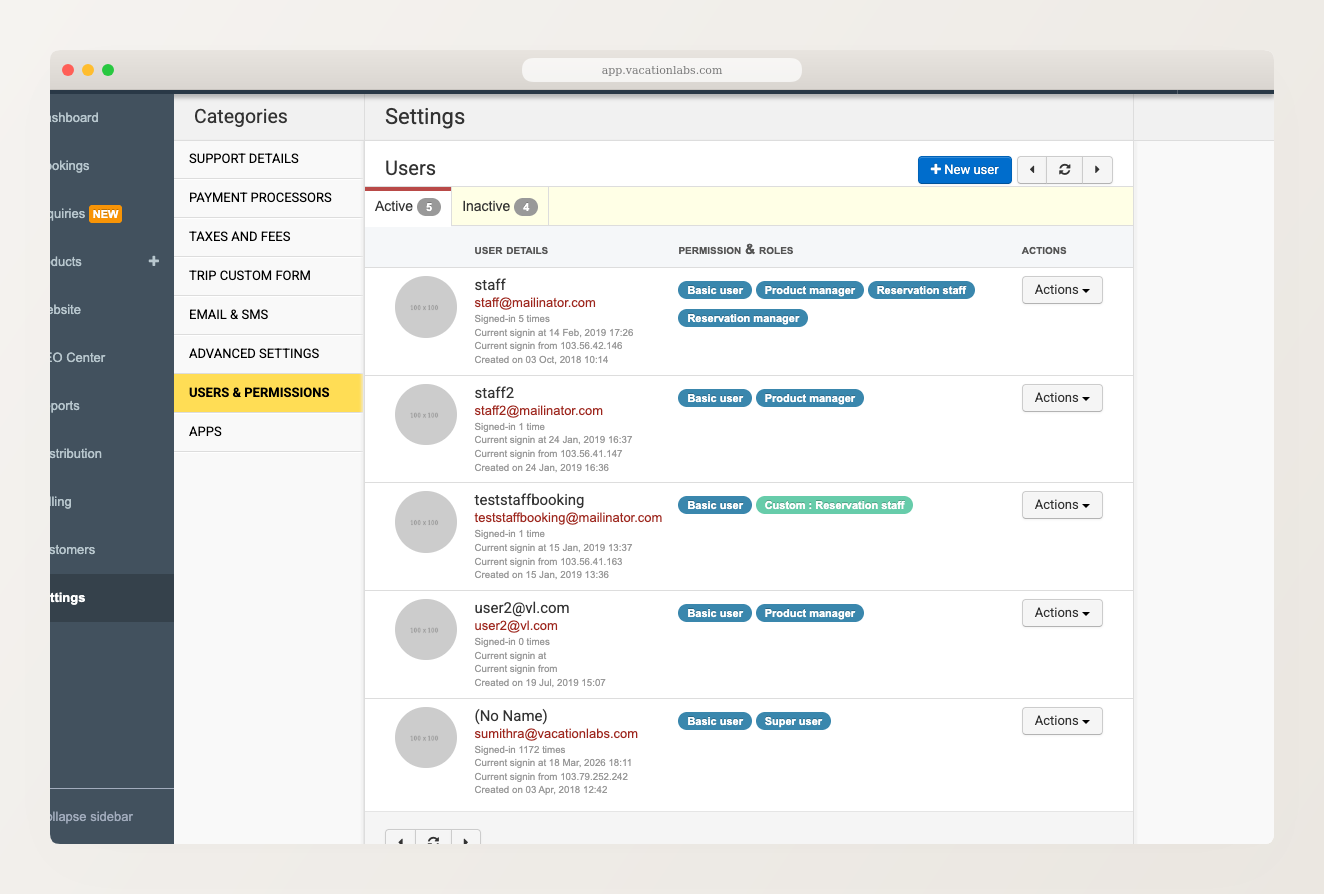Click the previous page arrow beside refresh
Image resolution: width=1324 pixels, height=894 pixels.
(x=1031, y=169)
